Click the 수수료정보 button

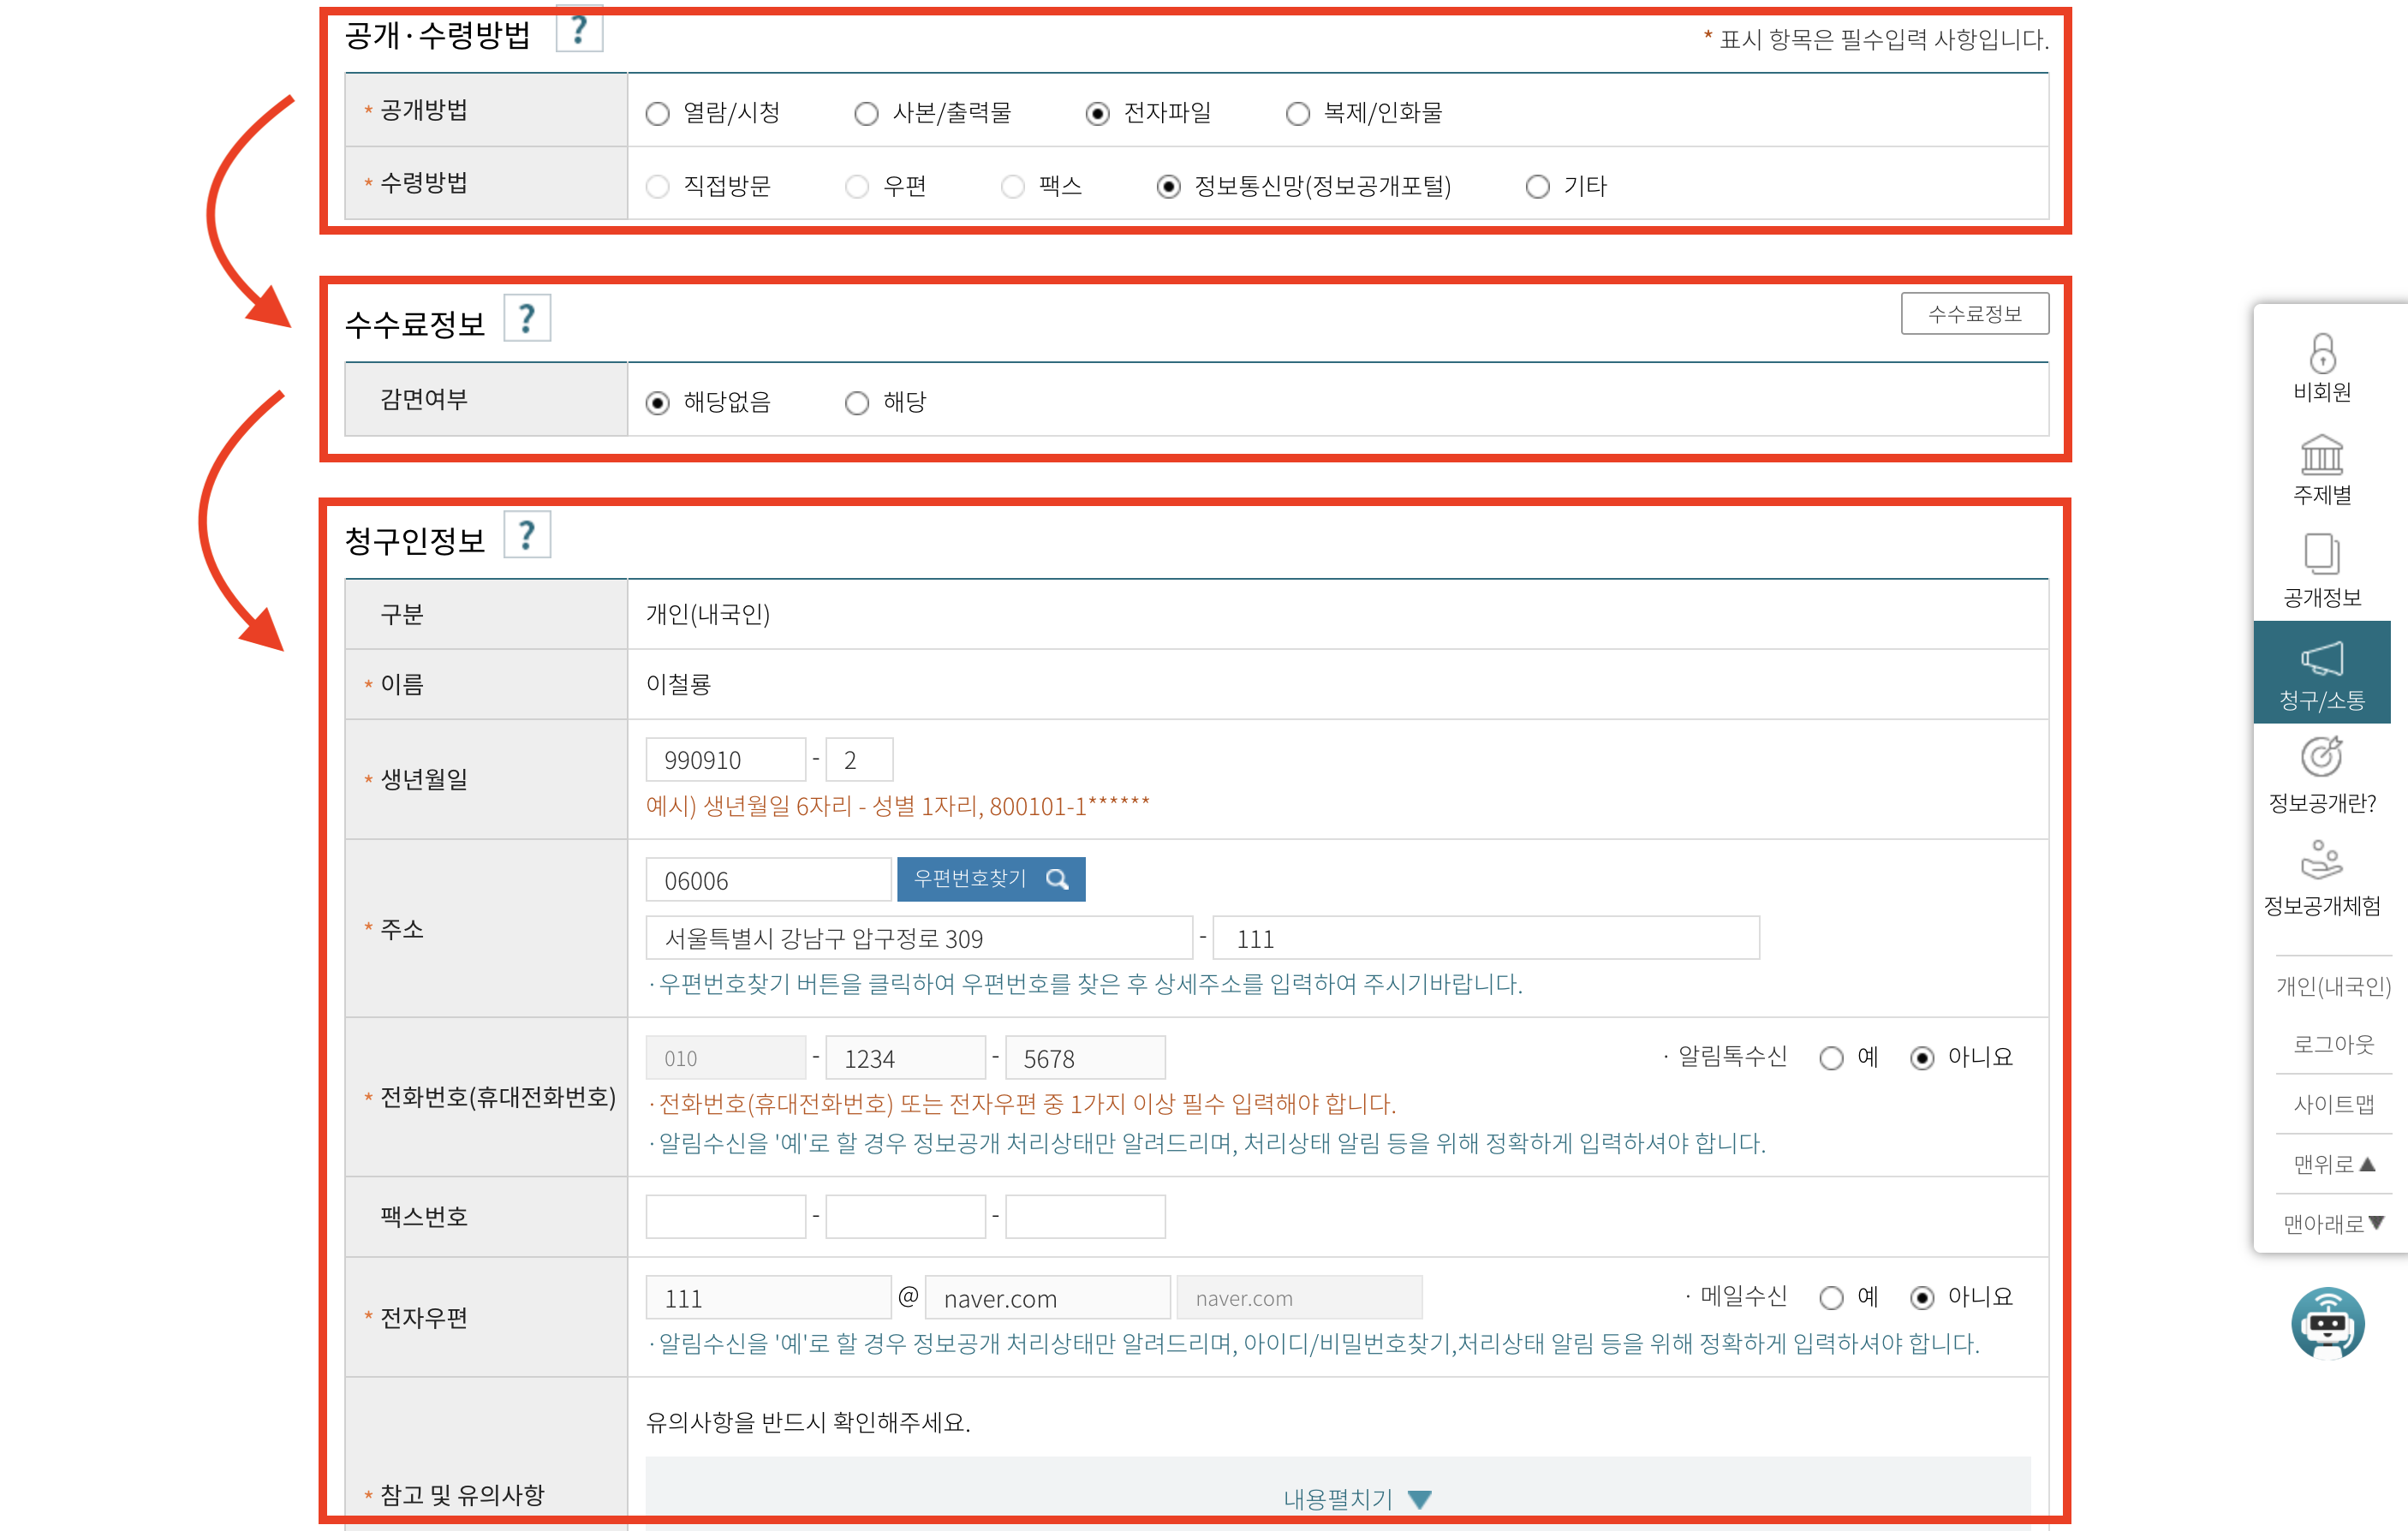[1974, 314]
